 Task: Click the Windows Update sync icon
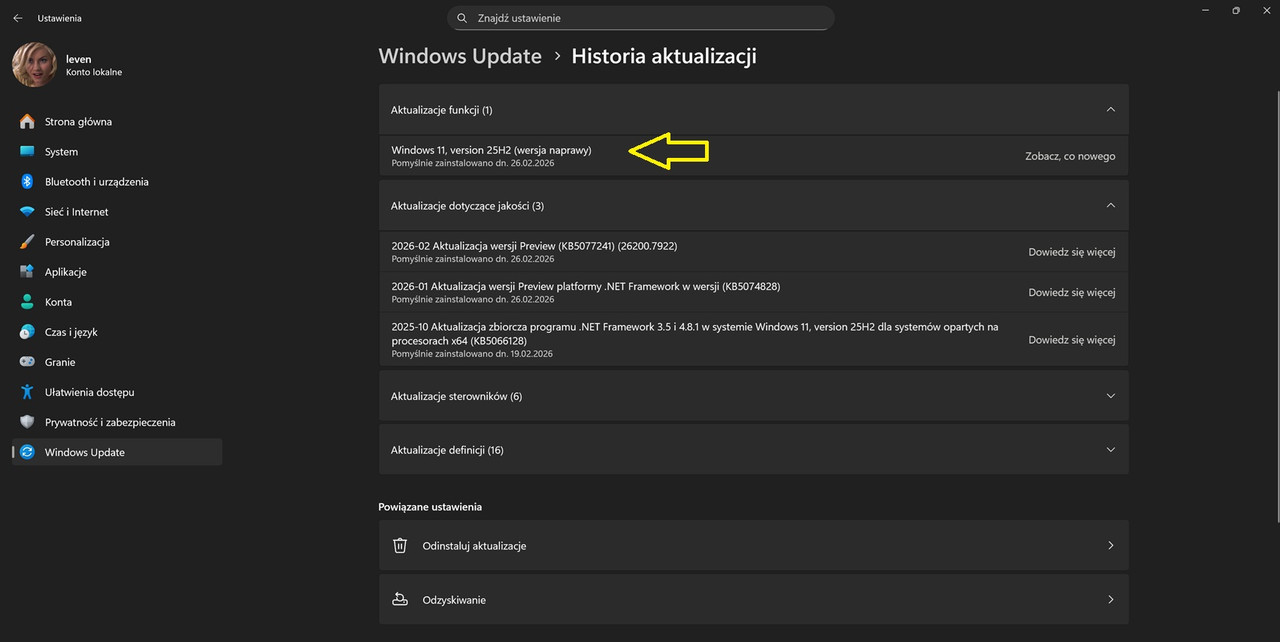[x=27, y=452]
